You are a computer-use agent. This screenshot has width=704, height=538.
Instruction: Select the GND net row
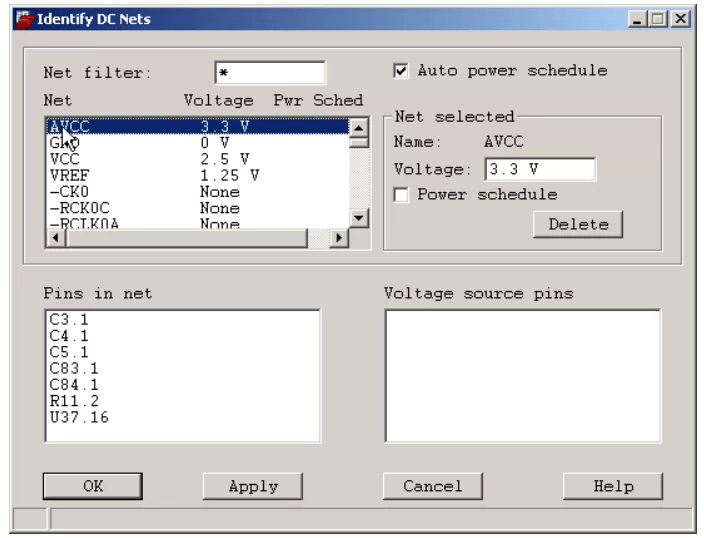point(198,143)
